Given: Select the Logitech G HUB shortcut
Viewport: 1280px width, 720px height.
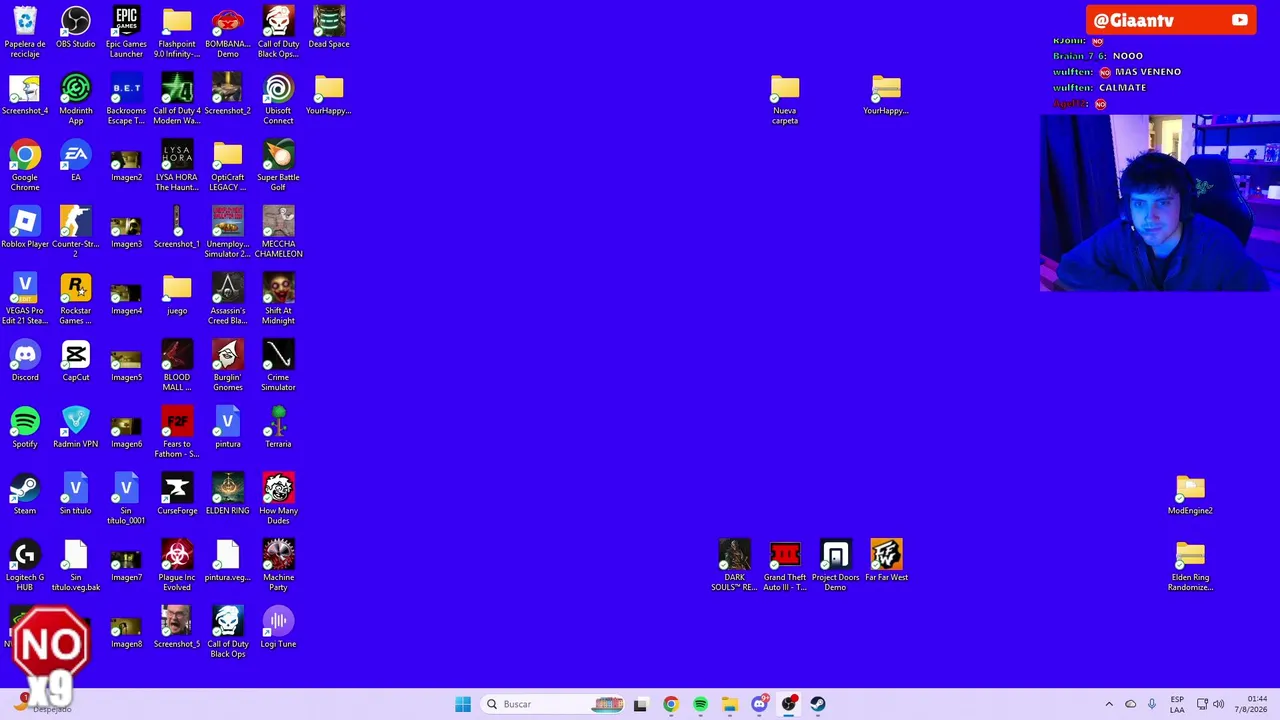Looking at the screenshot, I should 25,566.
